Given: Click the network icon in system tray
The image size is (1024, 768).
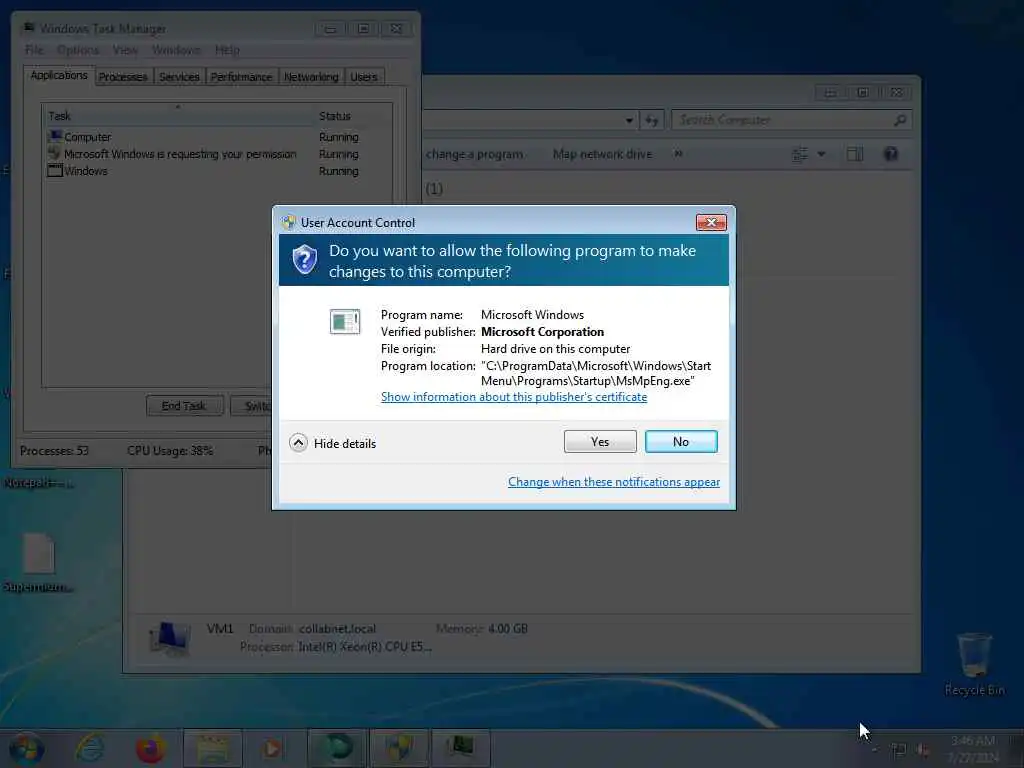Looking at the screenshot, I should [899, 750].
